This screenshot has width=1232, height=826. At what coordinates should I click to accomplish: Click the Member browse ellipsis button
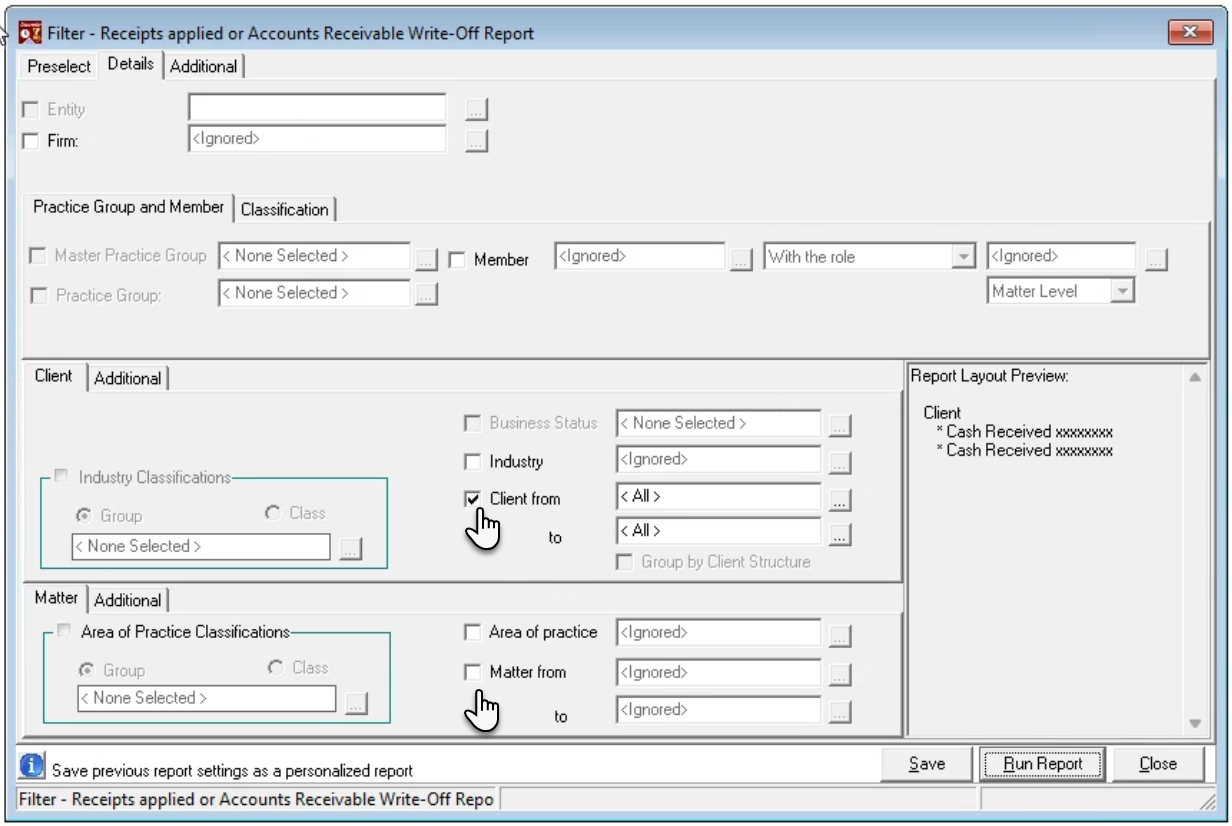[740, 259]
